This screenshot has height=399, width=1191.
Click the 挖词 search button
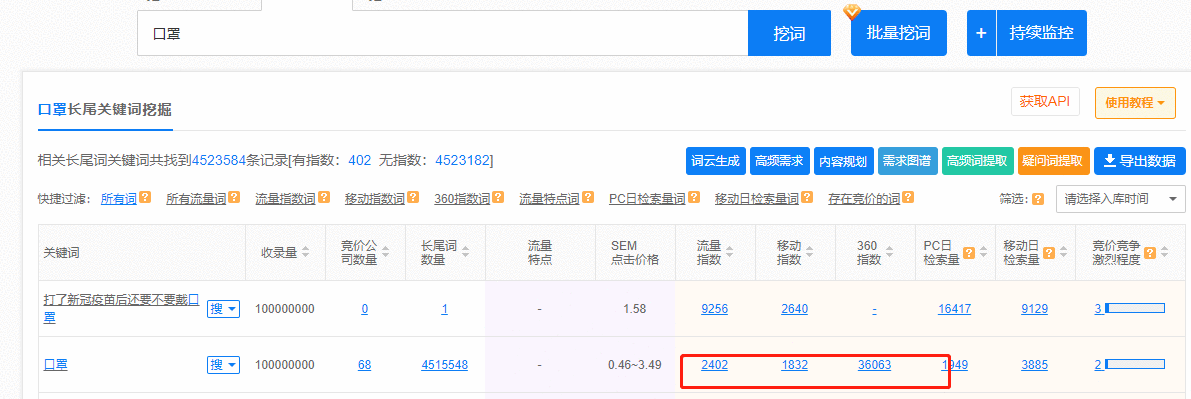click(x=789, y=33)
